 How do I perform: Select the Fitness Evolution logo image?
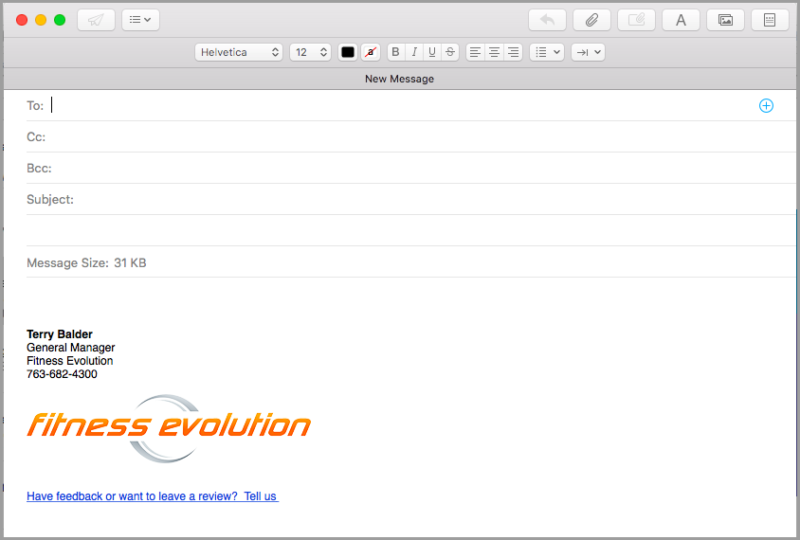pos(169,428)
